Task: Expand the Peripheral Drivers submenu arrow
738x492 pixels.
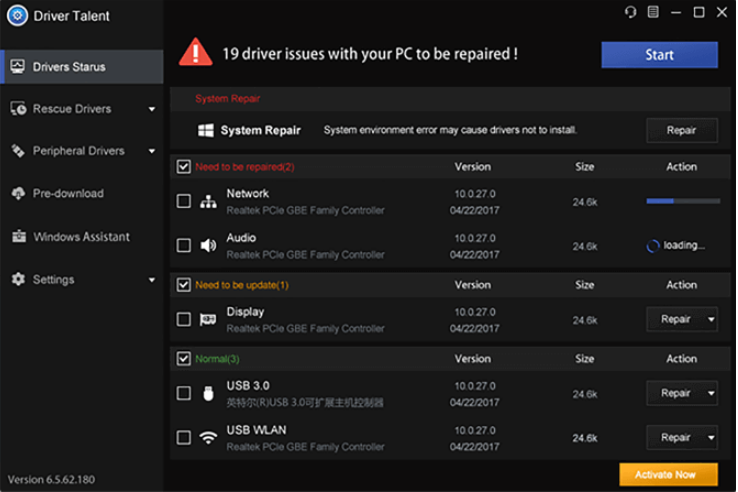Action: coord(152,151)
